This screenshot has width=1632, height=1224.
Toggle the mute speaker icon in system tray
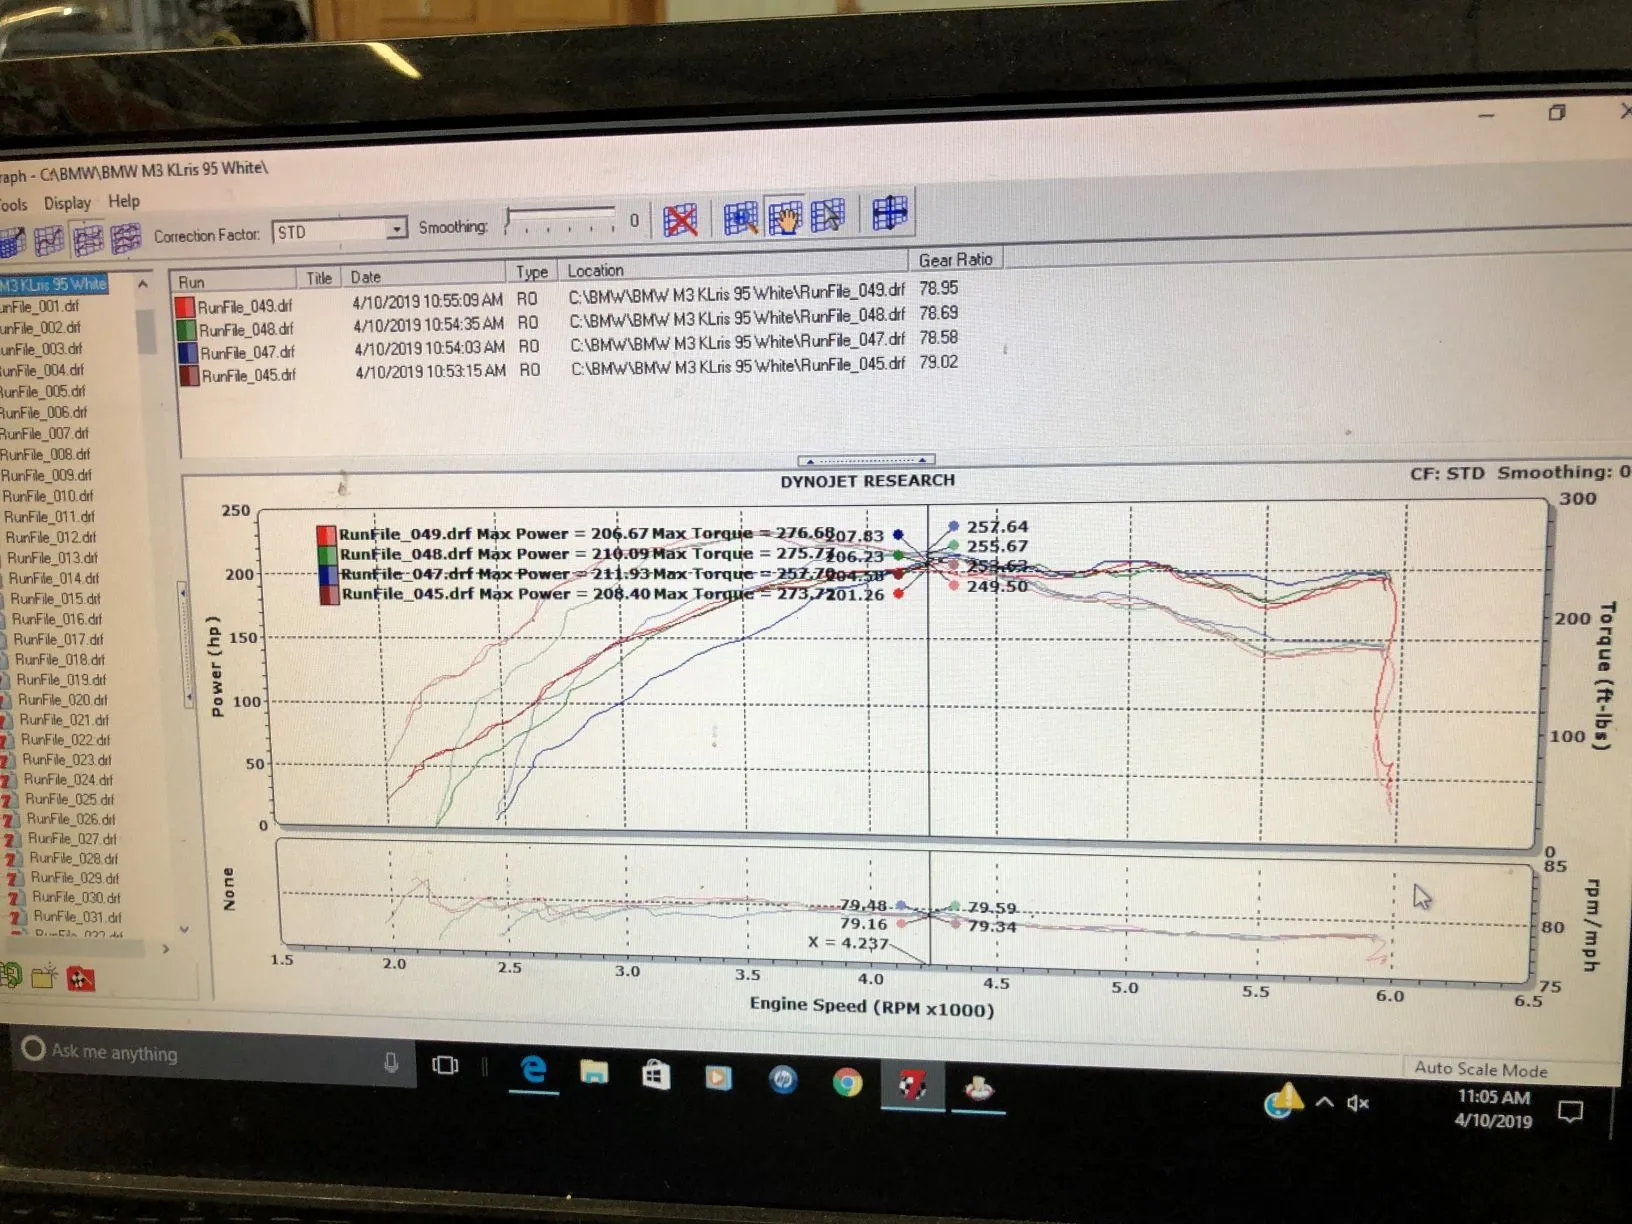(1357, 1103)
